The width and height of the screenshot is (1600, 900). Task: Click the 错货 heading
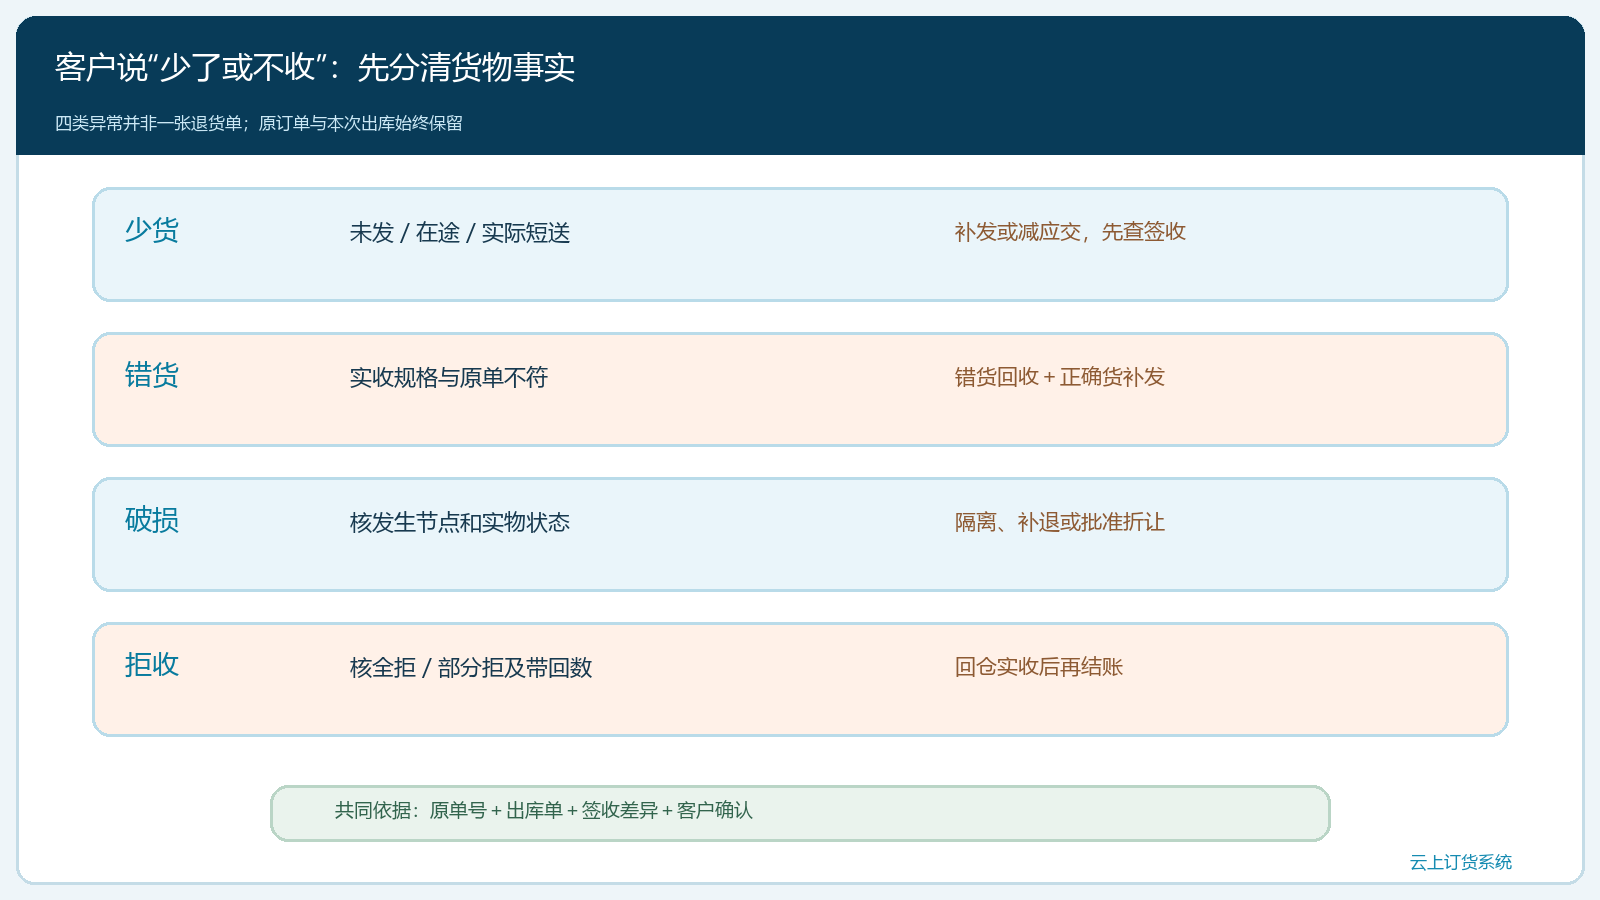(x=152, y=375)
